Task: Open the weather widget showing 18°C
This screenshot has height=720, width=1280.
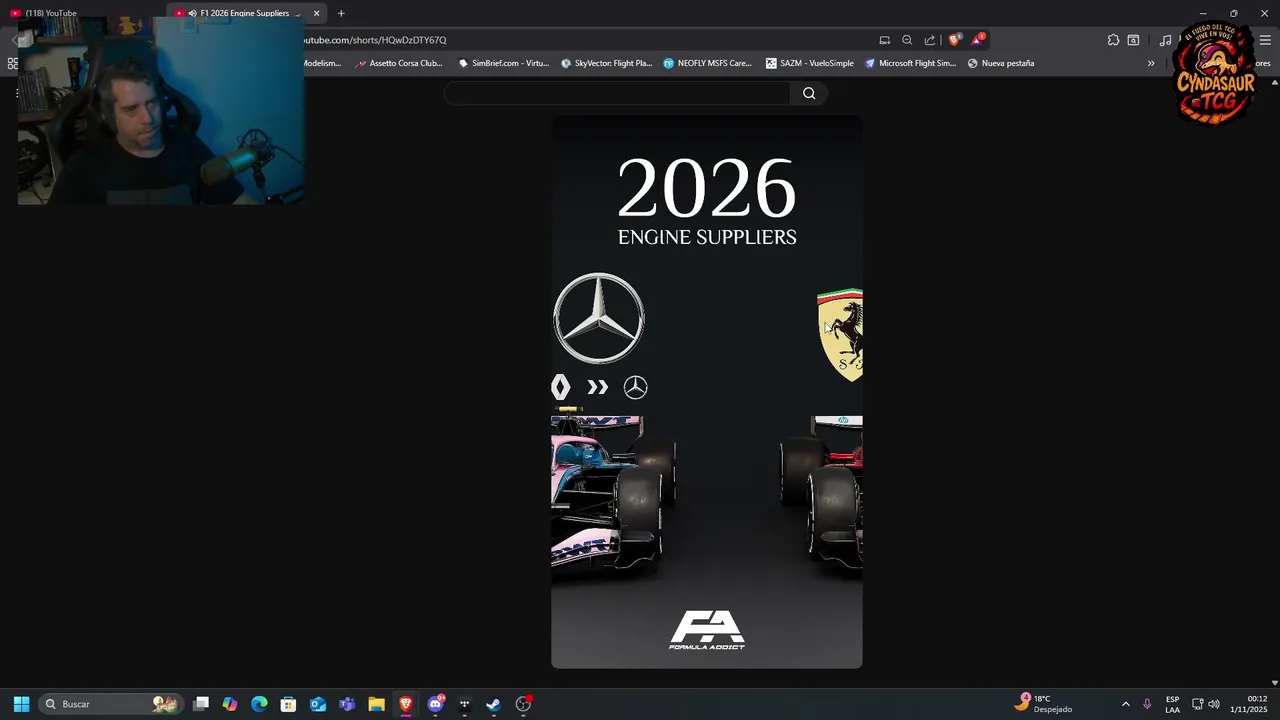Action: point(1044,704)
